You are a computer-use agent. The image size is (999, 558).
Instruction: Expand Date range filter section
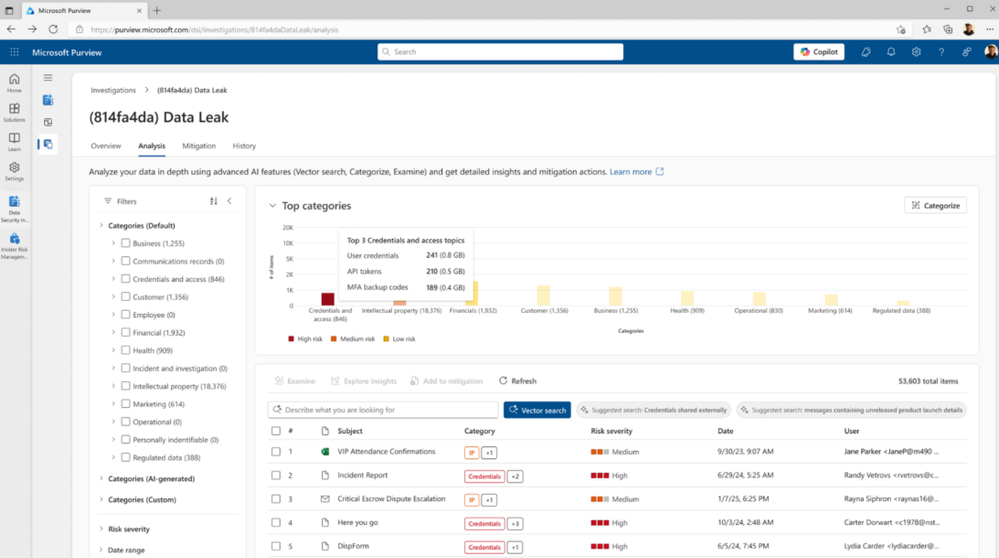coord(101,550)
